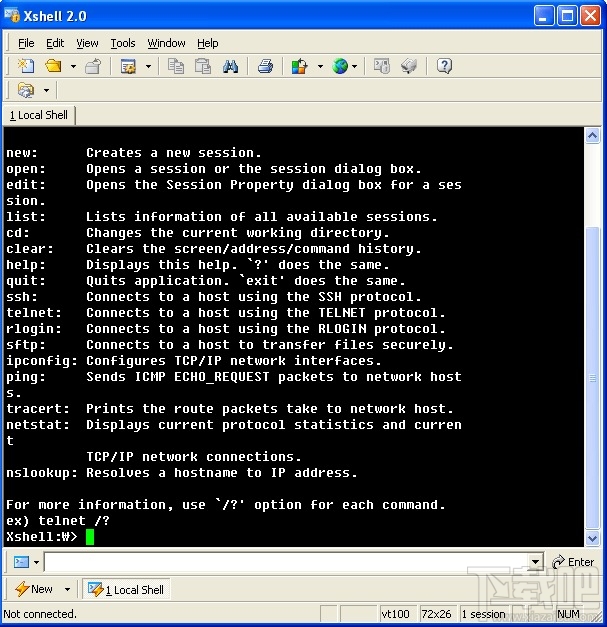This screenshot has width=607, height=627.
Task: Expand the New button dropdown arrow
Action: [67, 589]
